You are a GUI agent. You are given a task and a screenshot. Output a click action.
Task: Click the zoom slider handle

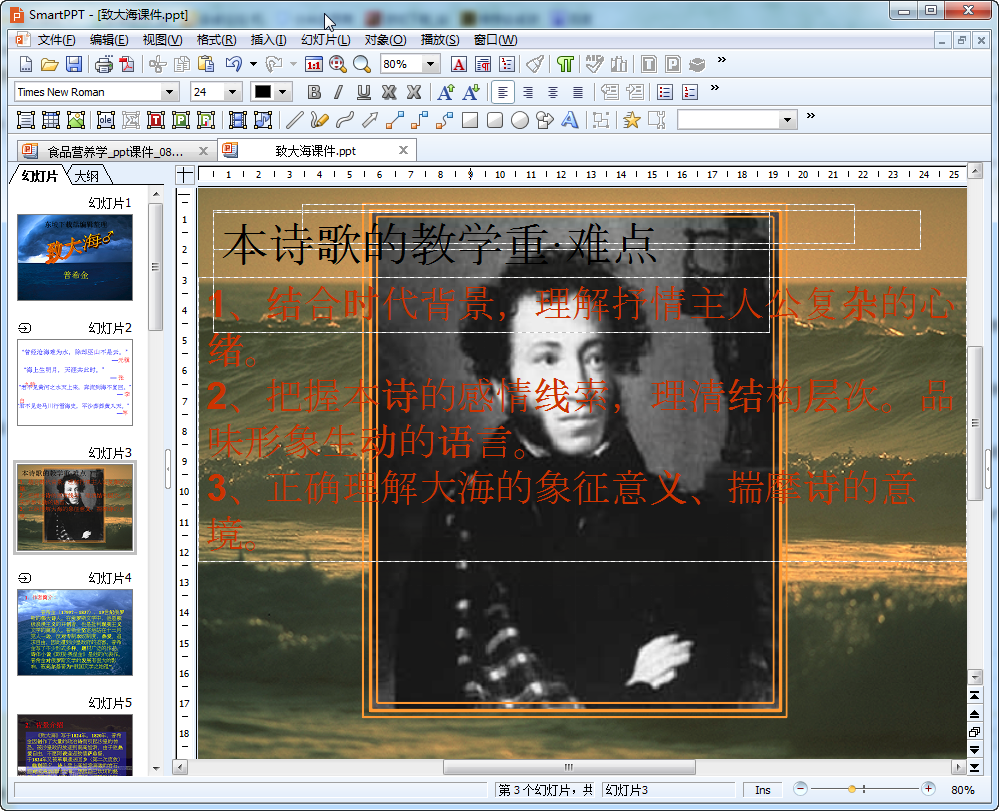pyautogui.click(x=852, y=789)
